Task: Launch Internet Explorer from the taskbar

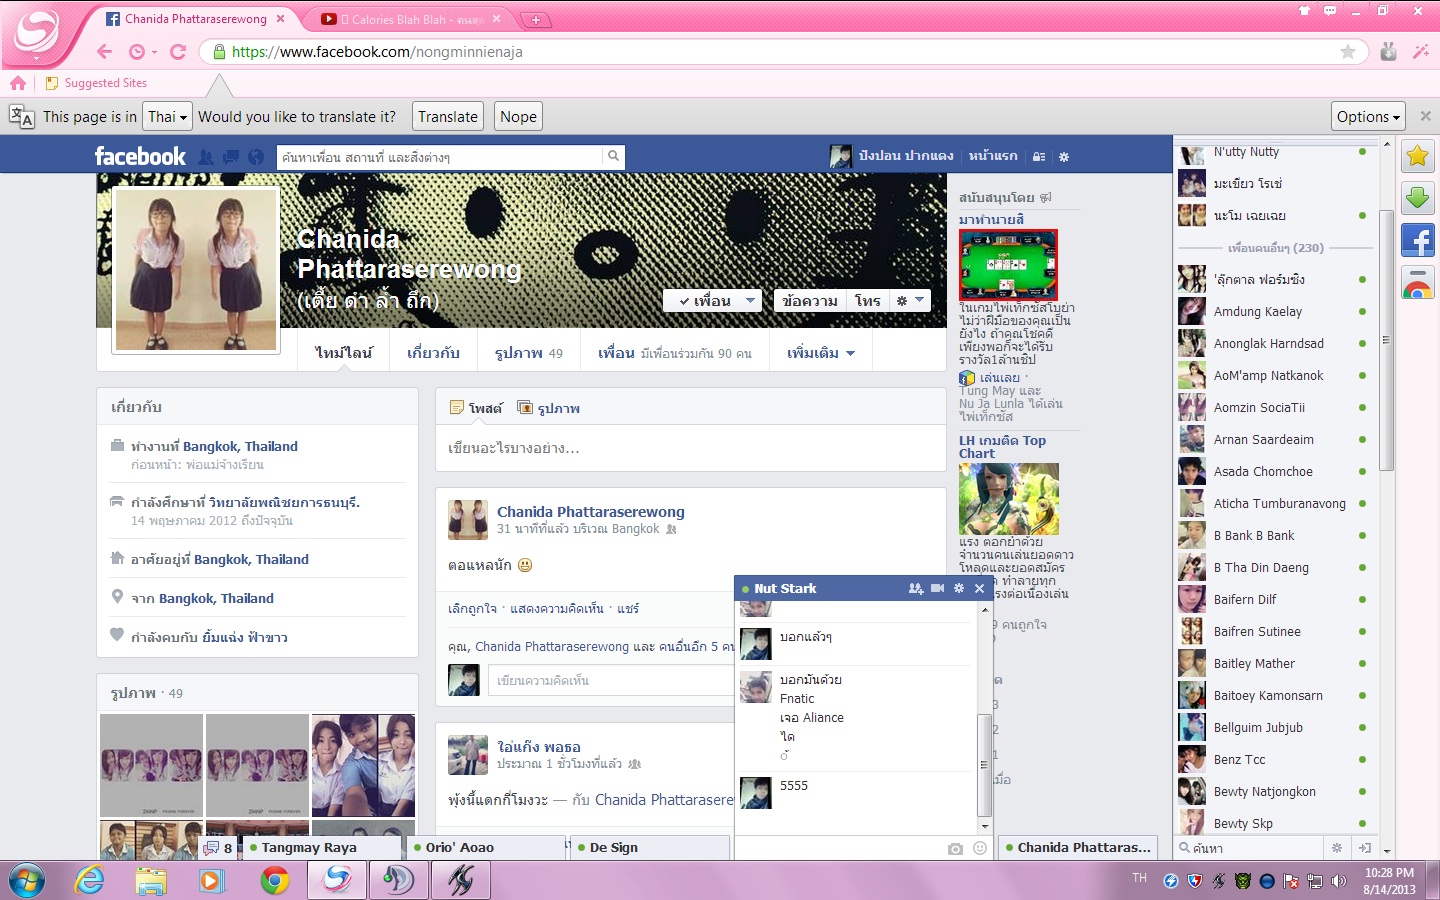Action: (90, 880)
